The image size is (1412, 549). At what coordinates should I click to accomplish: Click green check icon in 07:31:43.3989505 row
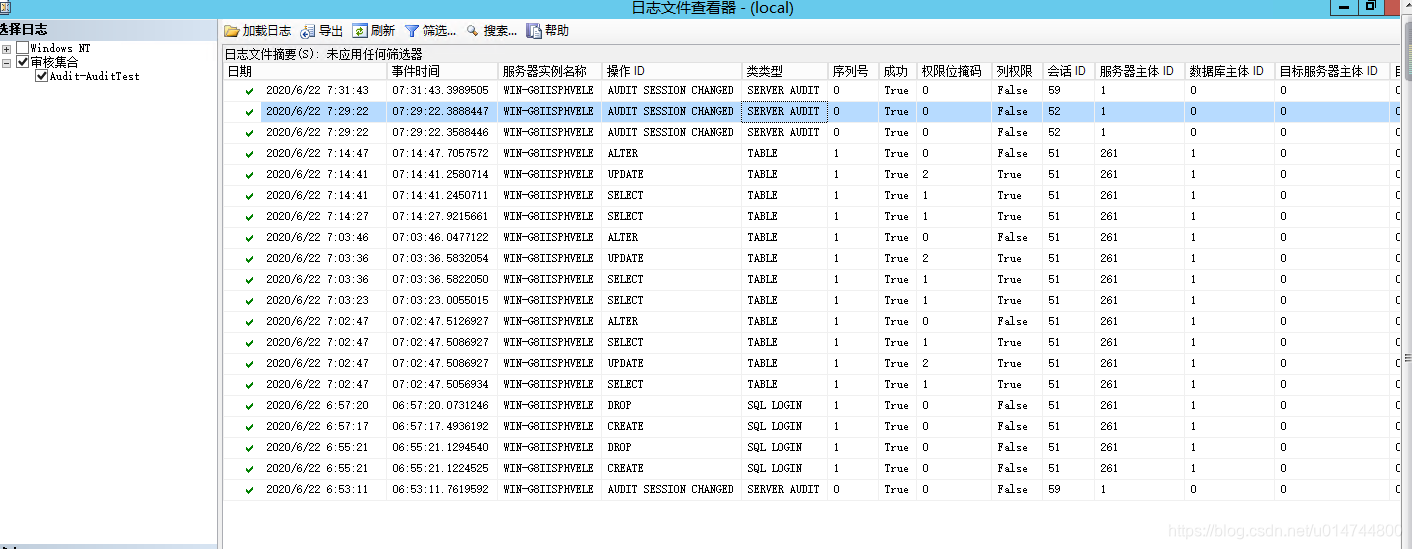249,91
